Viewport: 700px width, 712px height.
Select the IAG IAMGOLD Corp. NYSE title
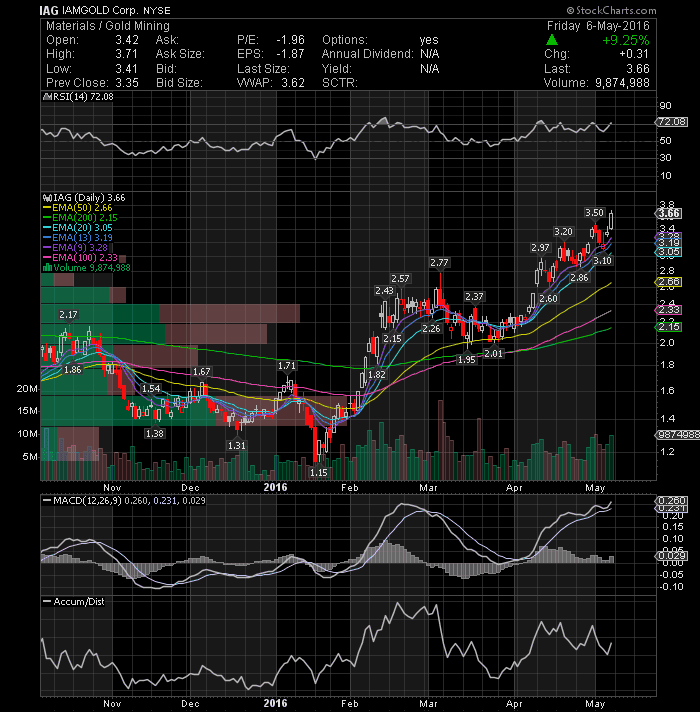click(x=105, y=10)
